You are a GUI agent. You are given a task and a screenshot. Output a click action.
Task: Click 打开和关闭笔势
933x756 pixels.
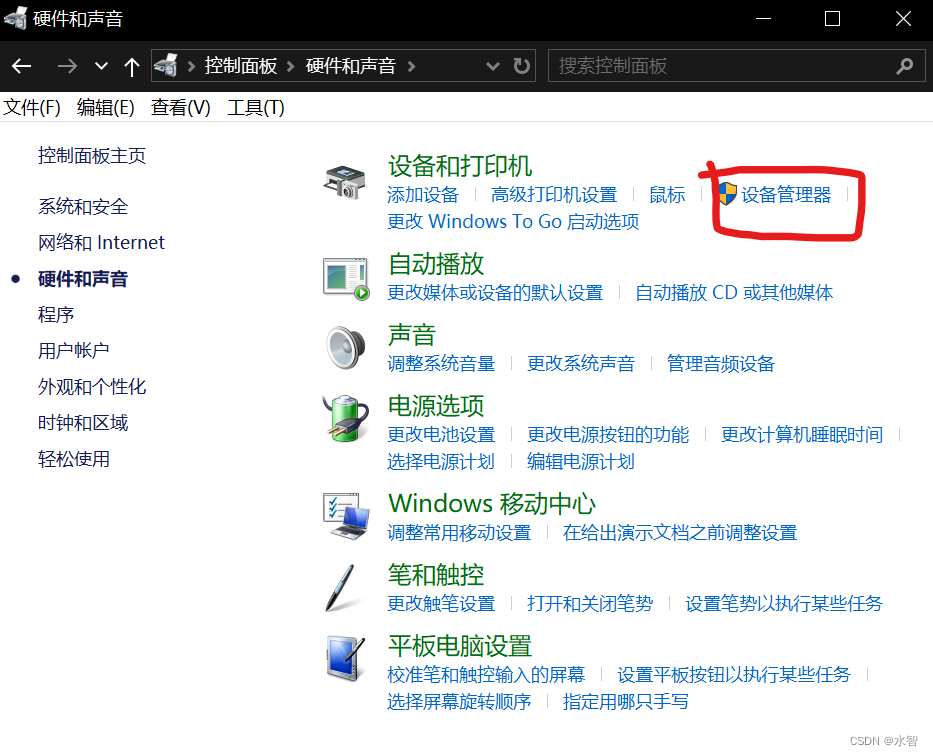pyautogui.click(x=590, y=603)
